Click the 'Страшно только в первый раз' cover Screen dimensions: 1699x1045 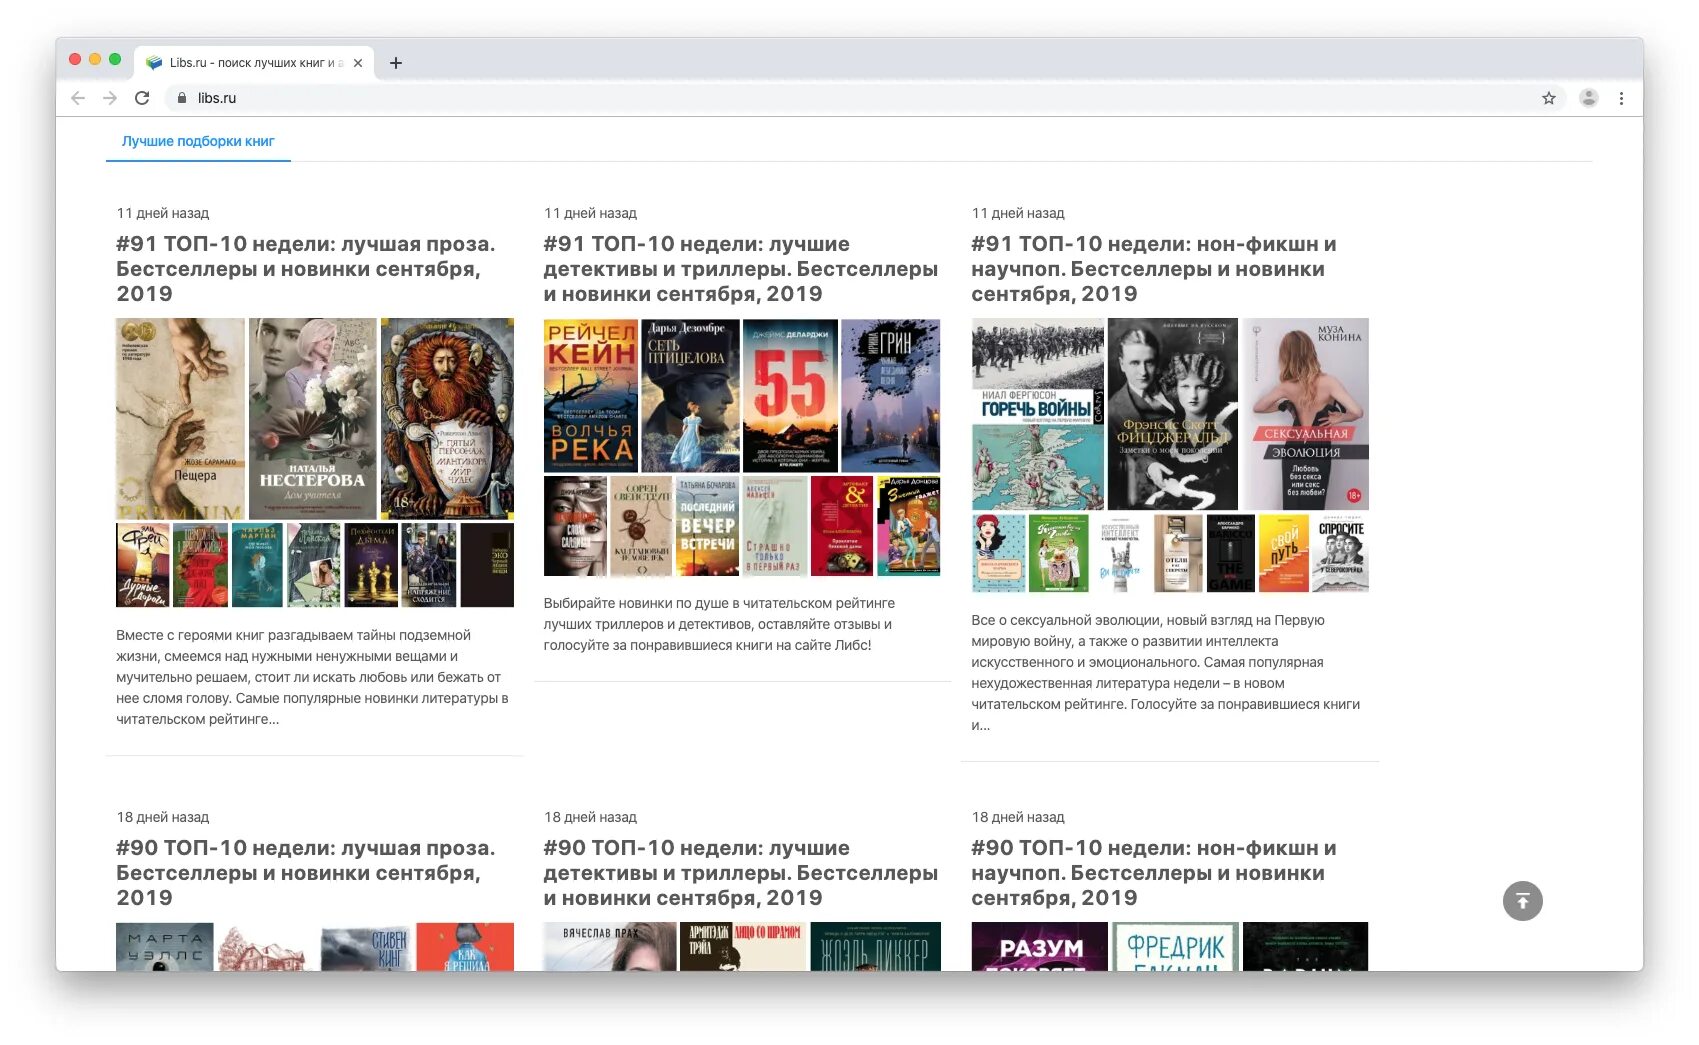774,526
